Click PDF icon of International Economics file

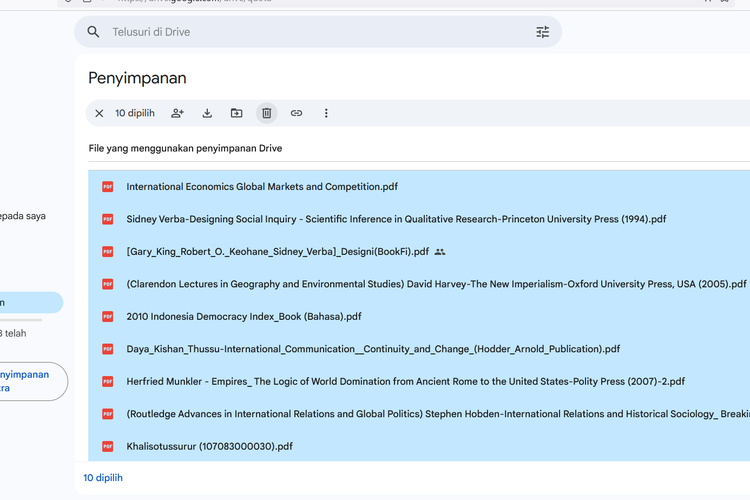coord(108,187)
